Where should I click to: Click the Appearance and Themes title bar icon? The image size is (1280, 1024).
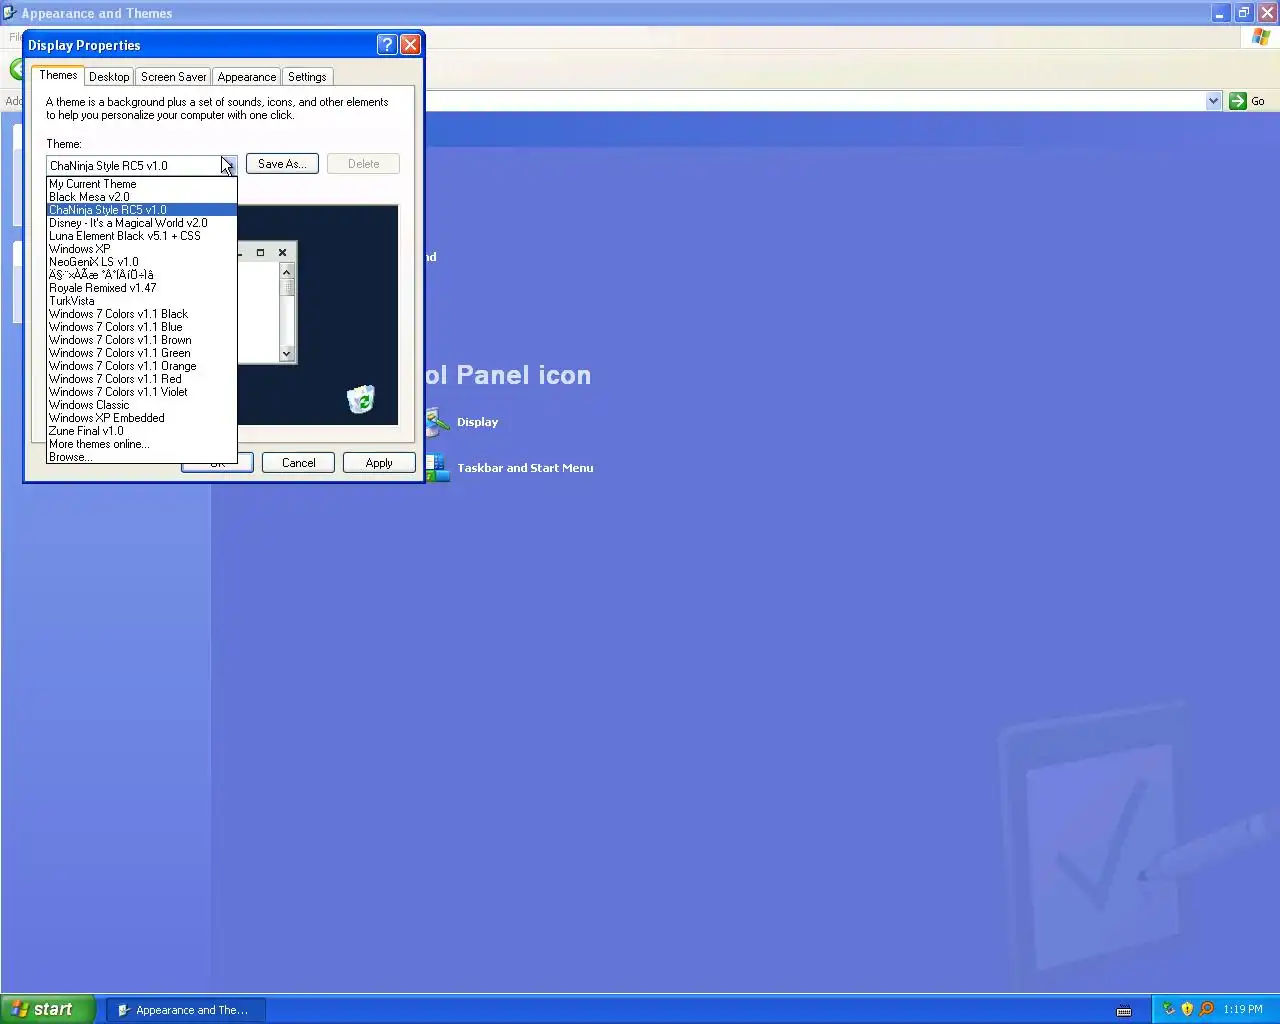(10, 13)
